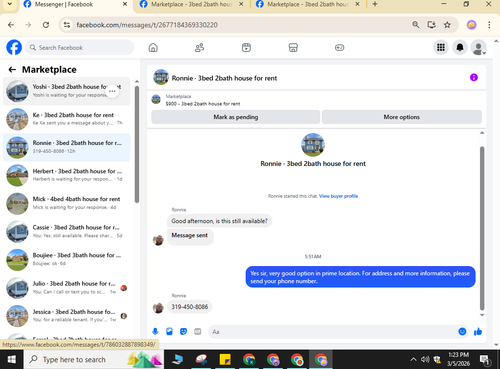Go to the Facebook Home feed icon

(153, 48)
